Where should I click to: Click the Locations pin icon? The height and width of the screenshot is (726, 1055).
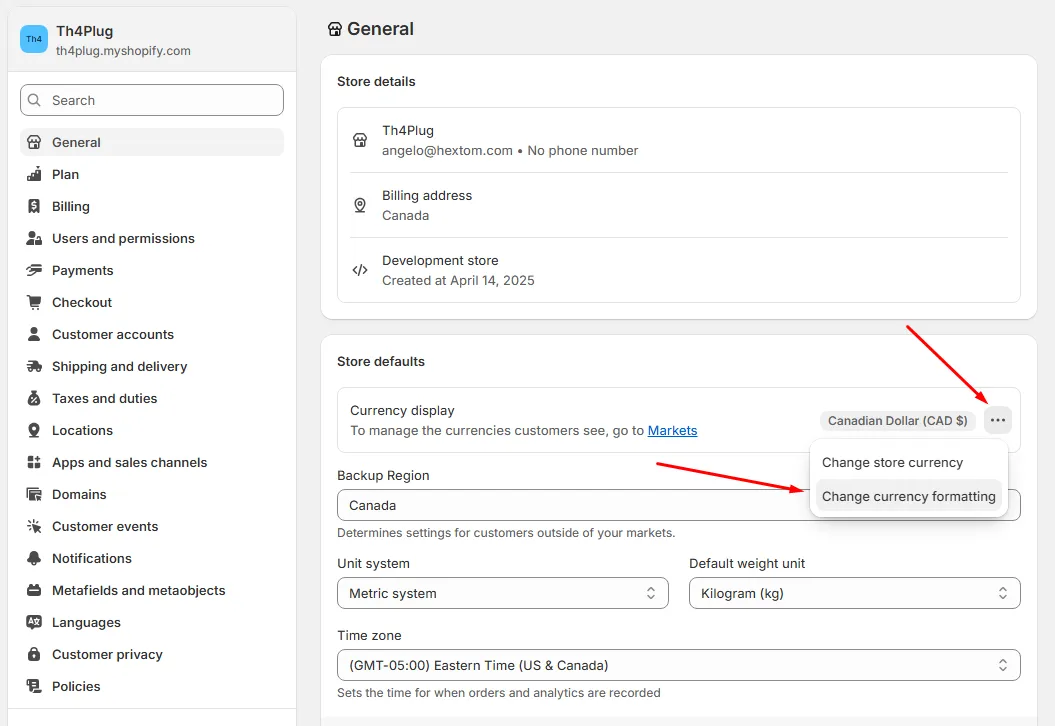point(34,430)
